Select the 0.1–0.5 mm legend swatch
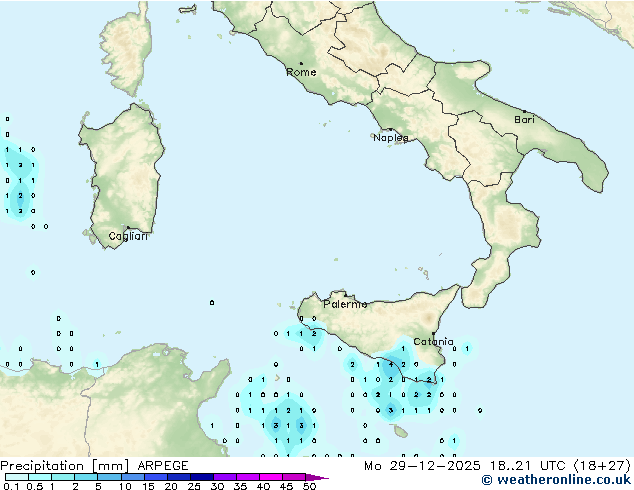The width and height of the screenshot is (634, 490). pyautogui.click(x=17, y=477)
